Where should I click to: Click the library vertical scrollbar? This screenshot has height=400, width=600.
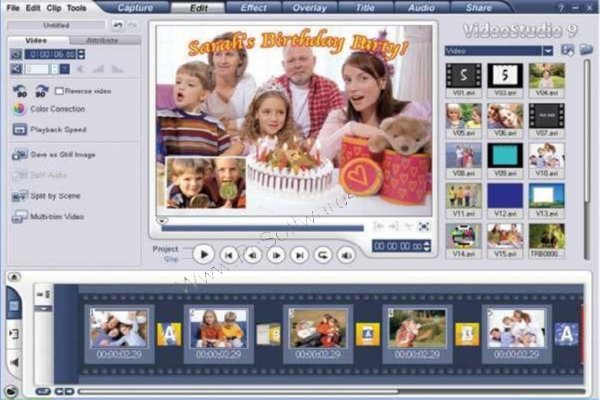587,159
